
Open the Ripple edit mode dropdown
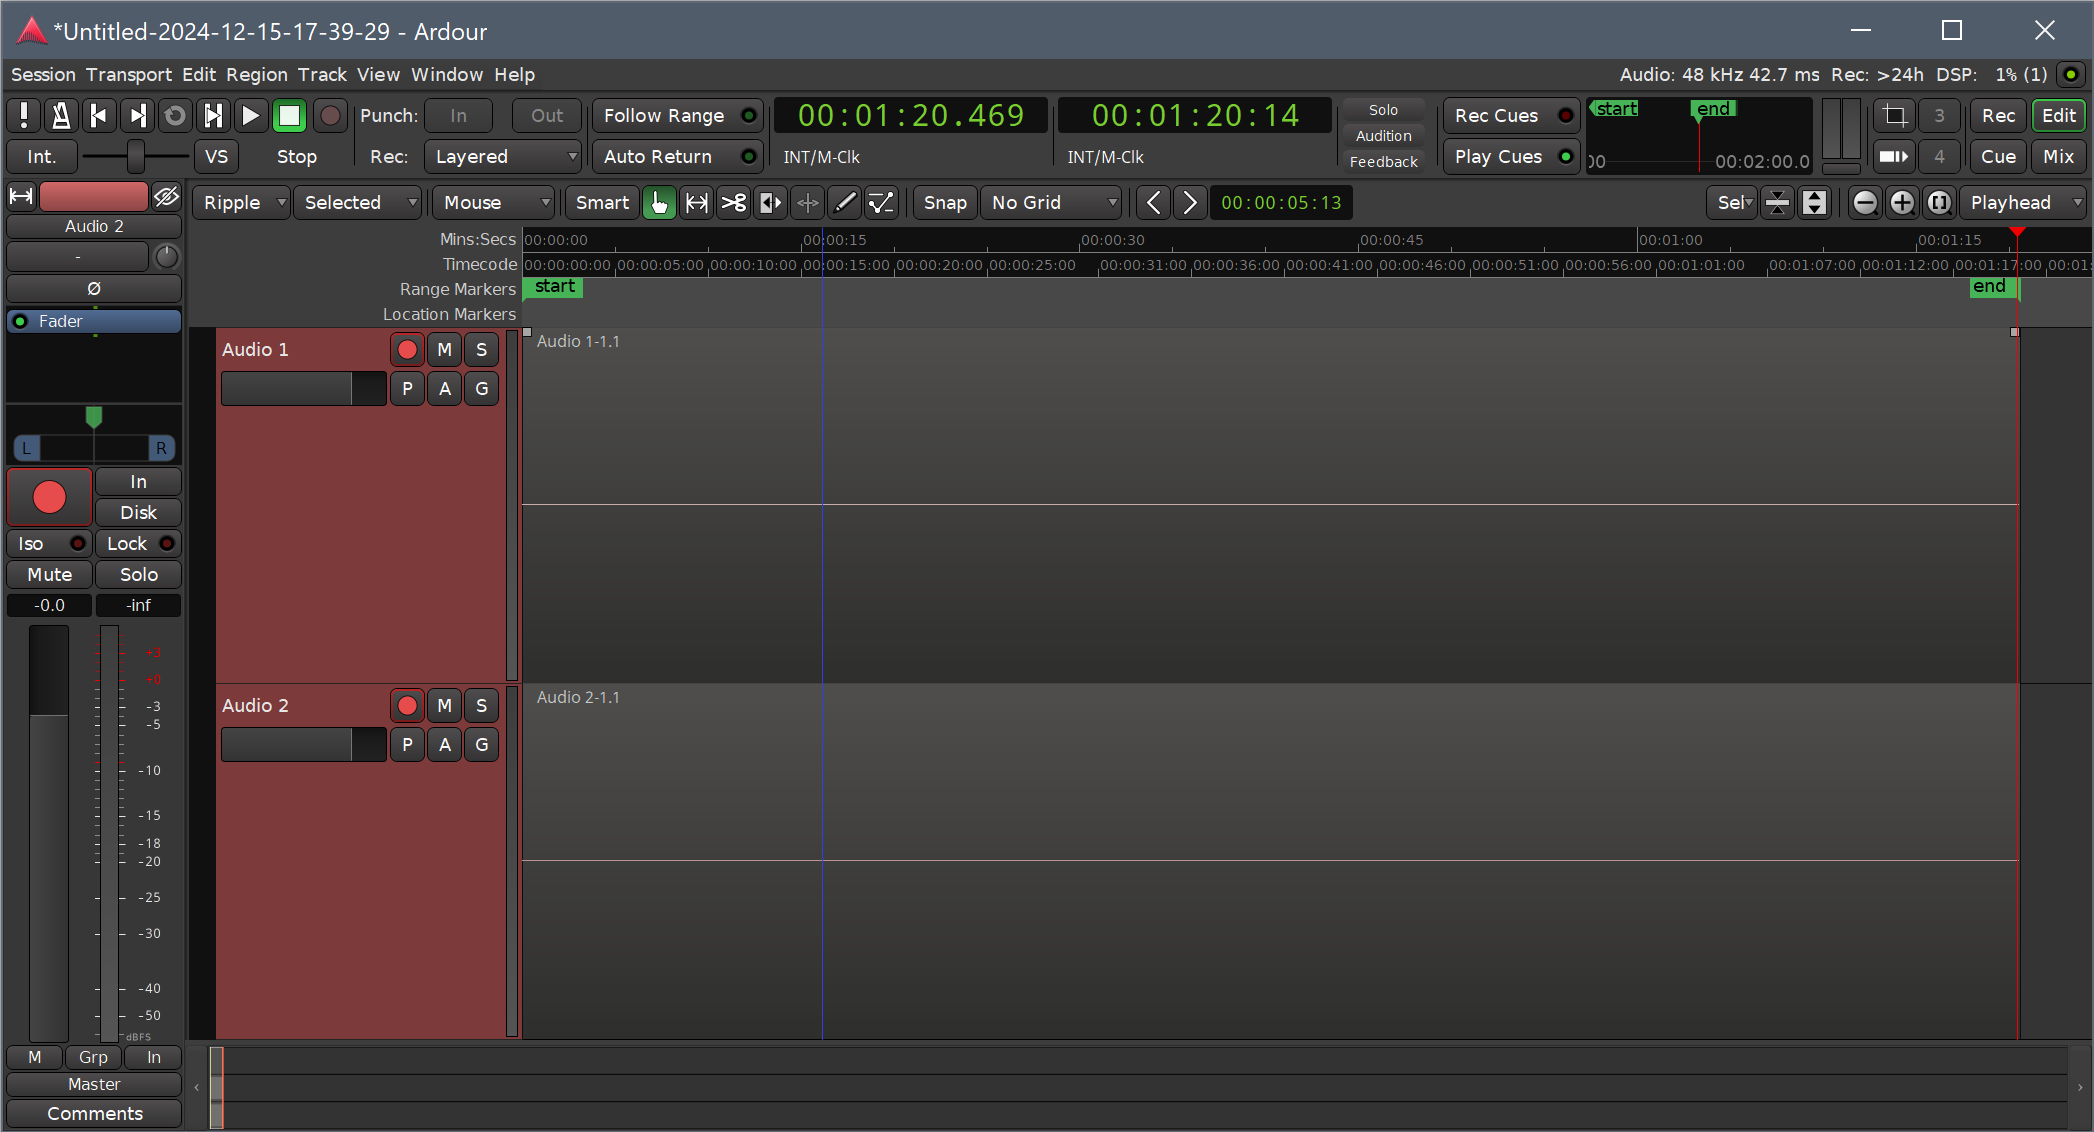tap(242, 203)
